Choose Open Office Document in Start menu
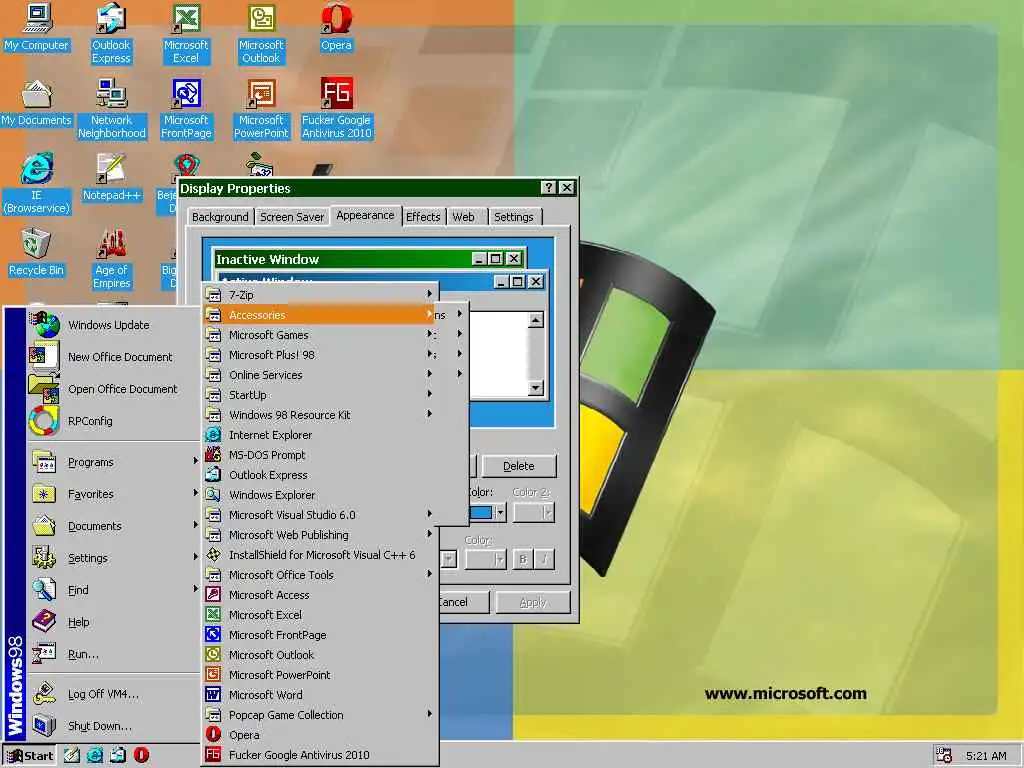This screenshot has width=1024, height=768. click(114, 389)
